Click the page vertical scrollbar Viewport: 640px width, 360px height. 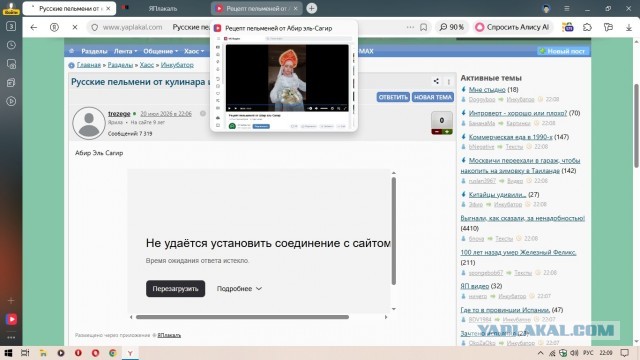pos(636,125)
